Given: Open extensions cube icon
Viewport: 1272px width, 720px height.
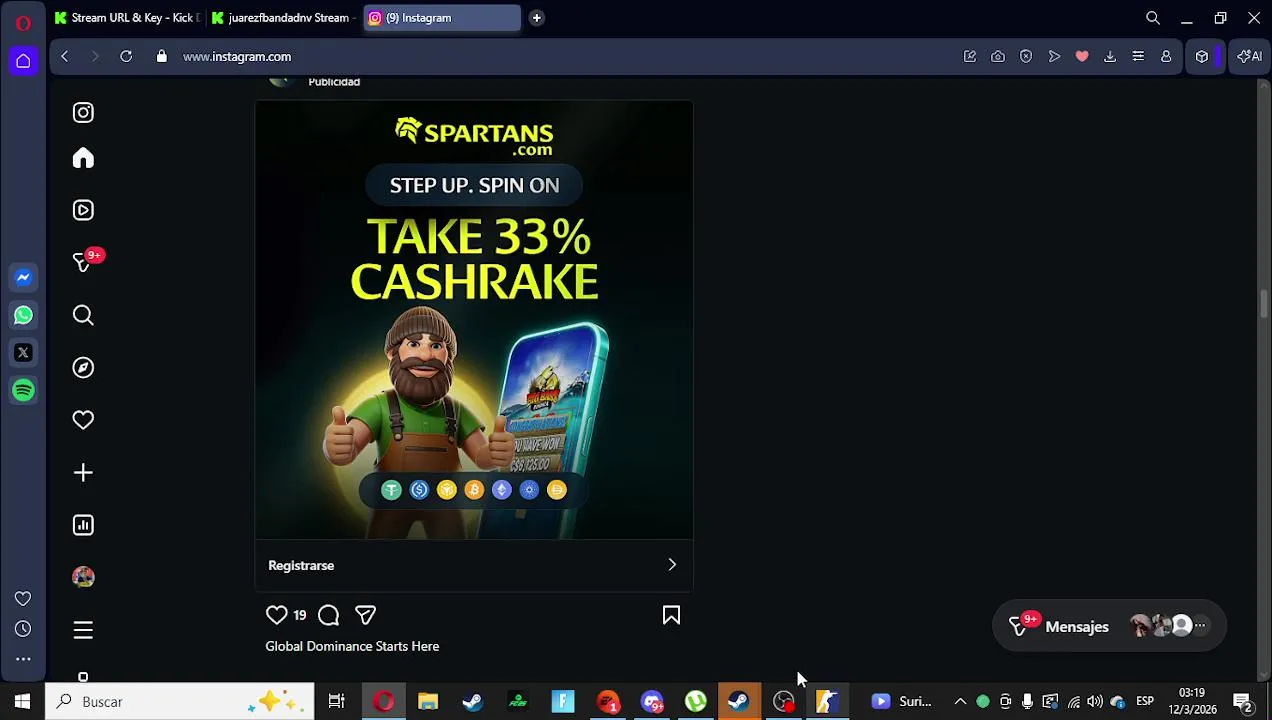Looking at the screenshot, I should (x=1202, y=57).
